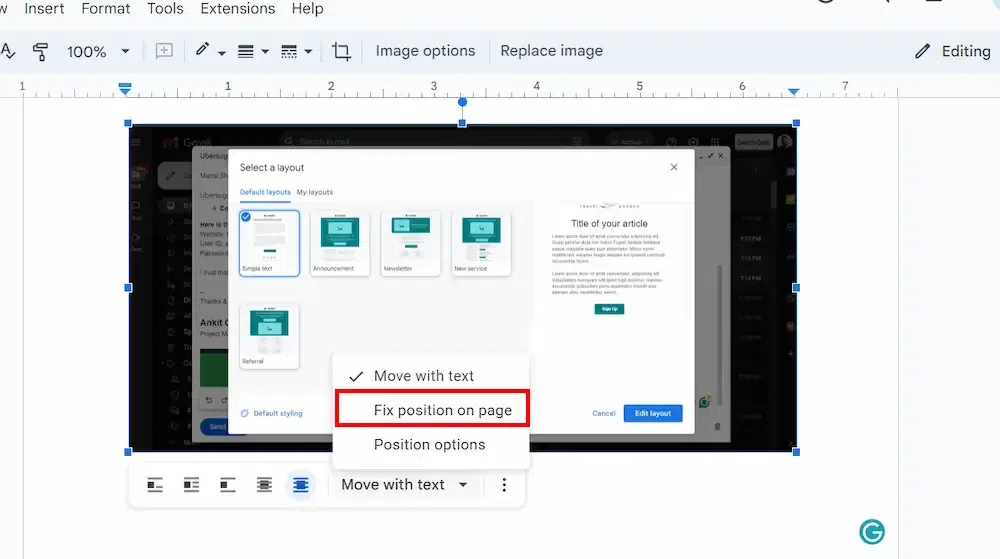1000x559 pixels.
Task: Click the Grammarly icon
Action: (872, 531)
